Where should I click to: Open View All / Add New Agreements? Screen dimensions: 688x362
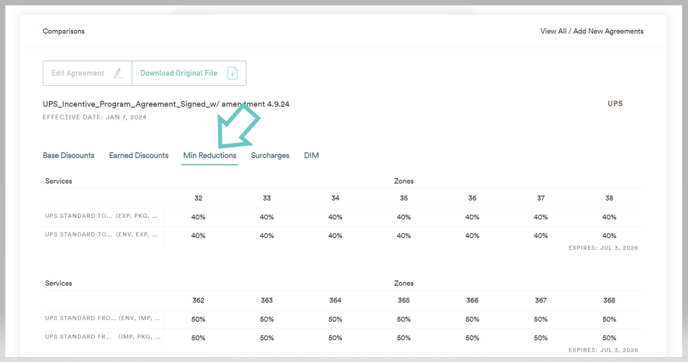[591, 31]
